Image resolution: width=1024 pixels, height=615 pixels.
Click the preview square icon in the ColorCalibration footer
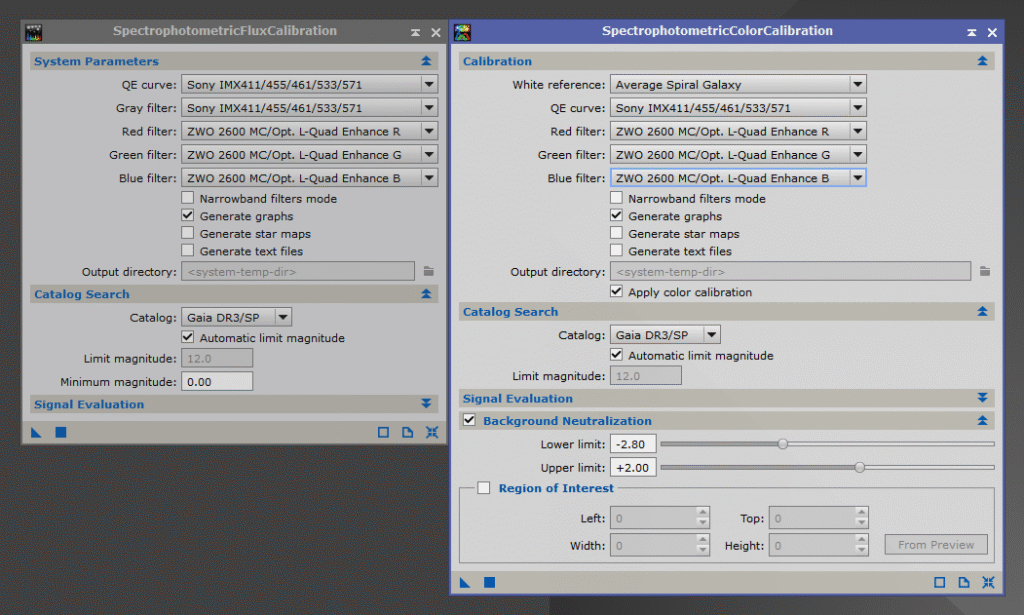940,582
